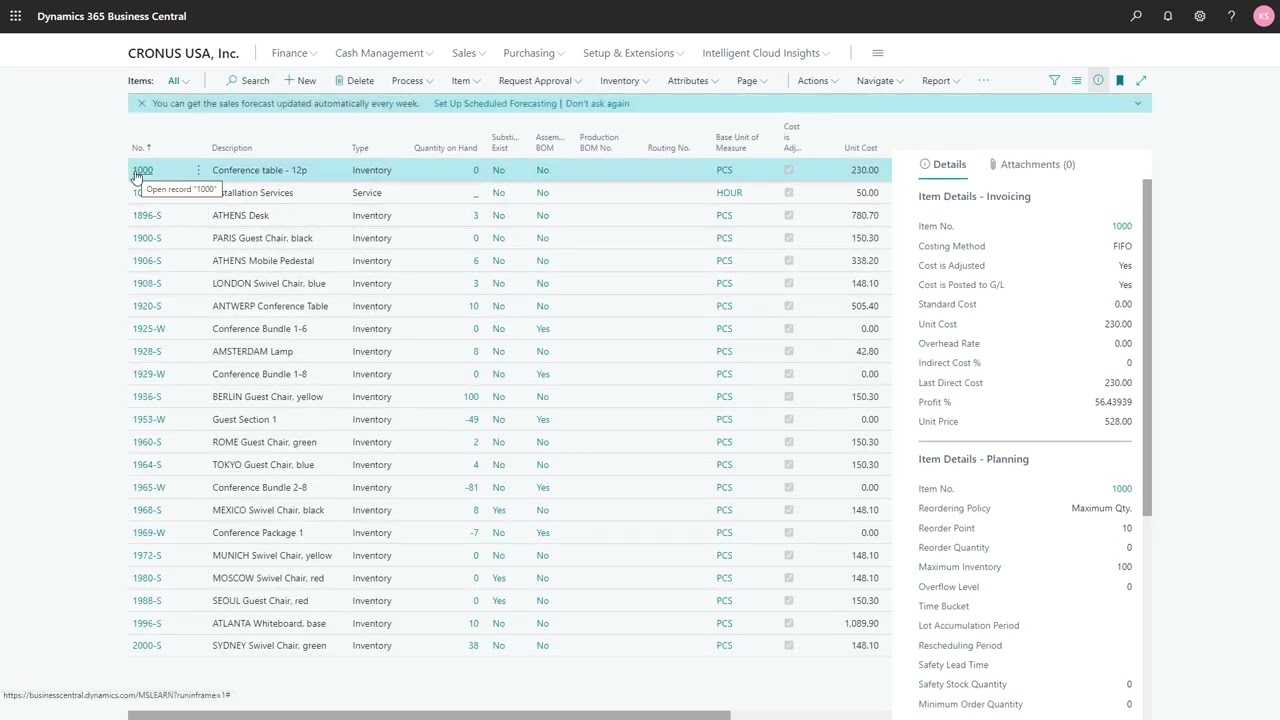This screenshot has height=720, width=1280.
Task: Toggle Cost is Adjusted checkbox for 1920-S
Action: pyautogui.click(x=789, y=306)
